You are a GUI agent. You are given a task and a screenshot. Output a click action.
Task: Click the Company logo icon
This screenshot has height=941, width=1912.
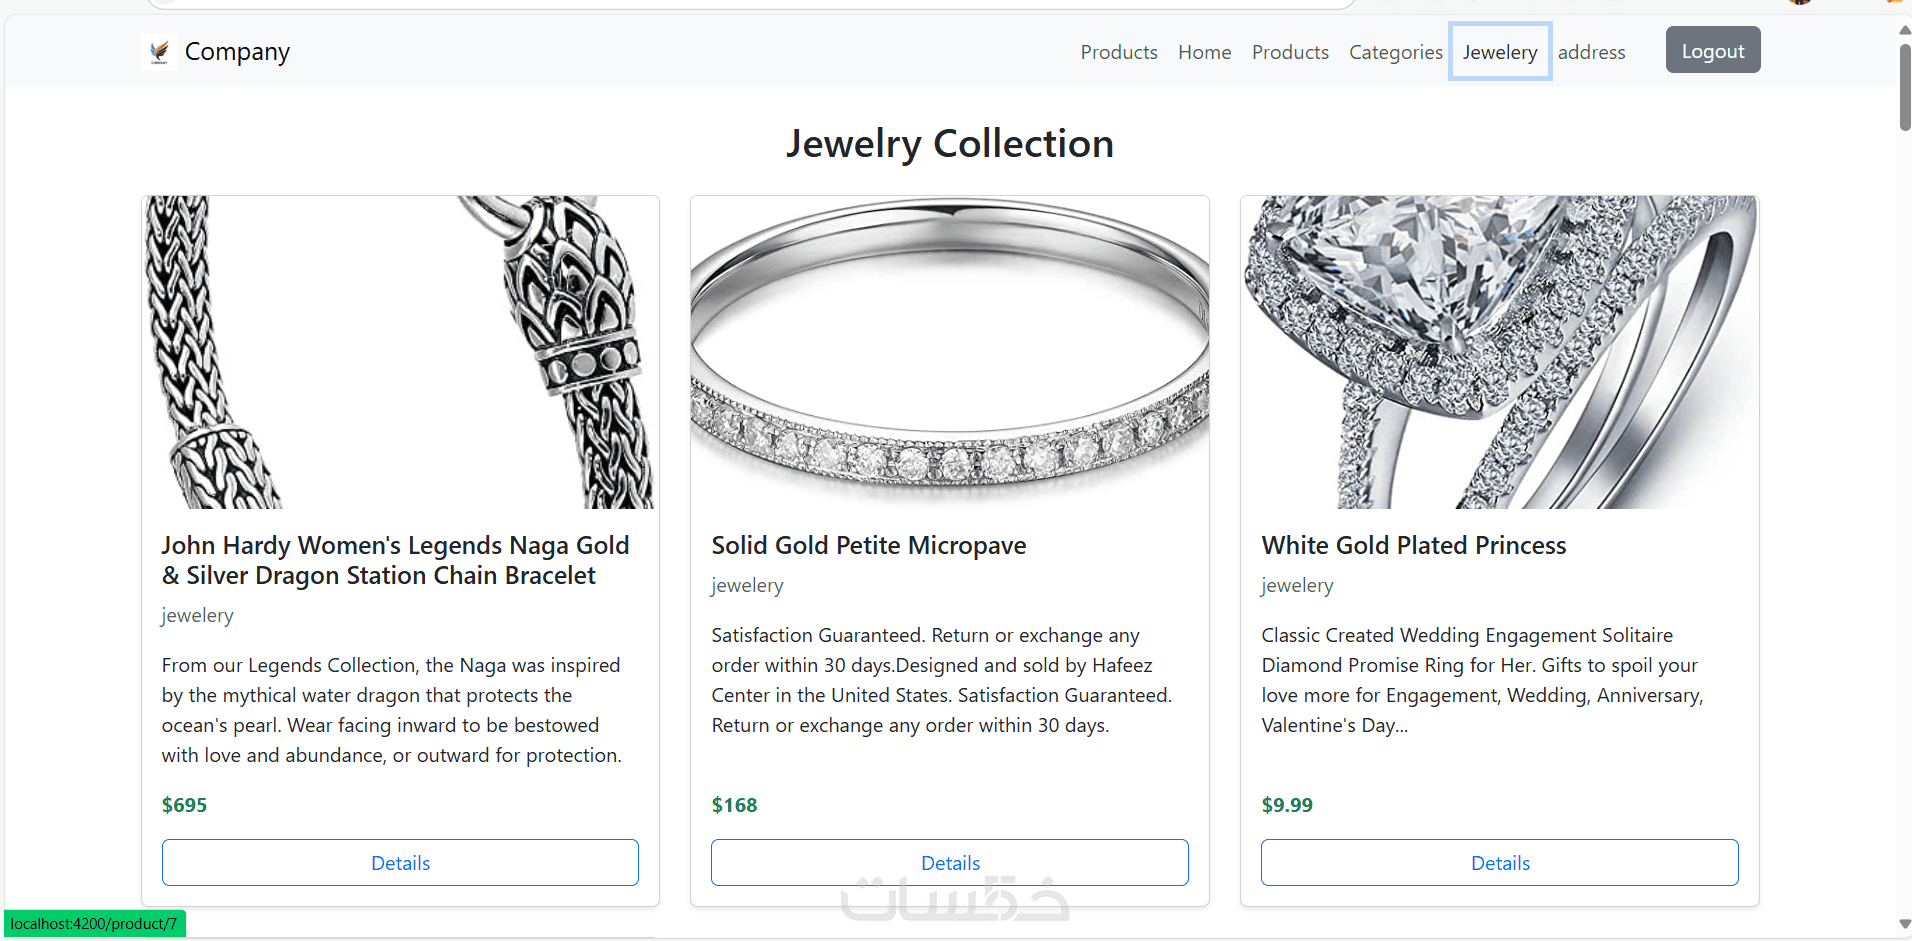point(159,51)
